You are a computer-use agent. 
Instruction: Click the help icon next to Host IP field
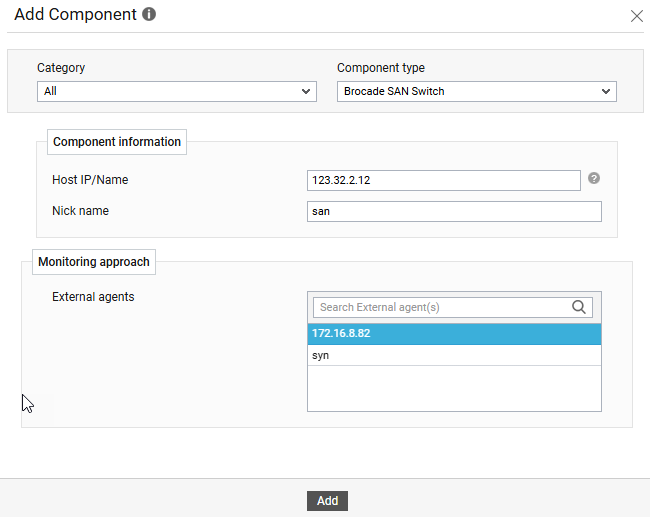(594, 178)
